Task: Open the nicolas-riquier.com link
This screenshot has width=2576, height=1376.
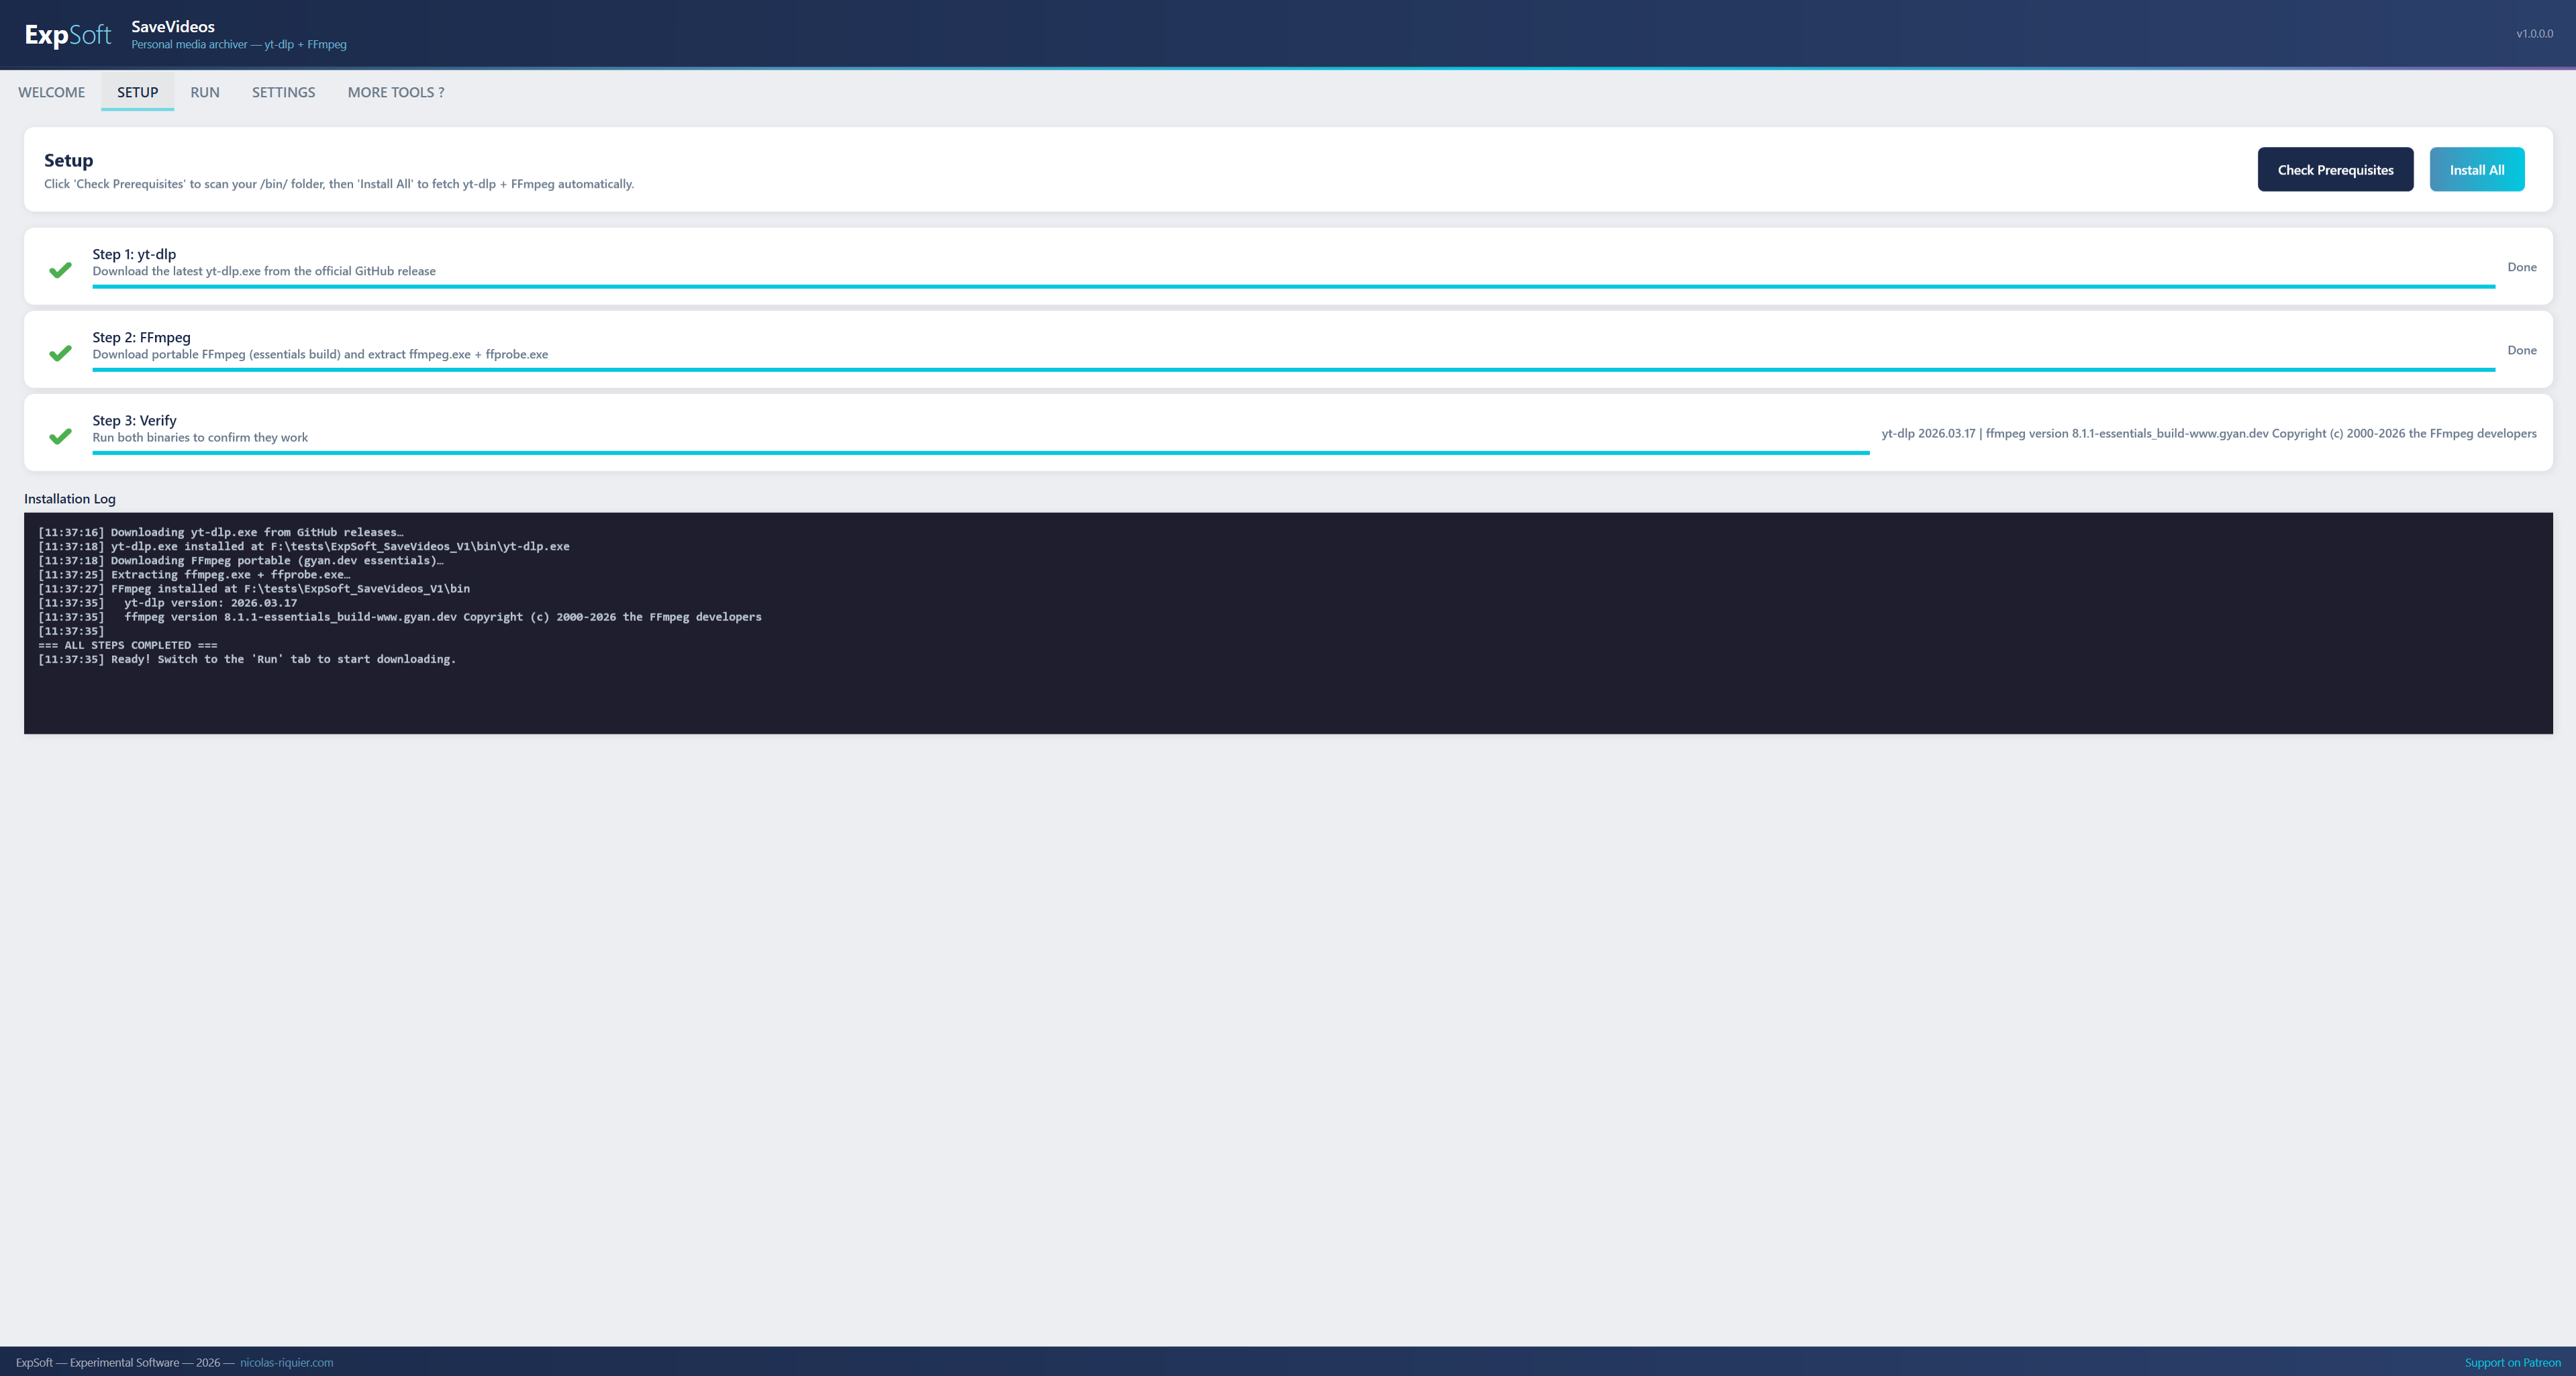Action: (287, 1362)
